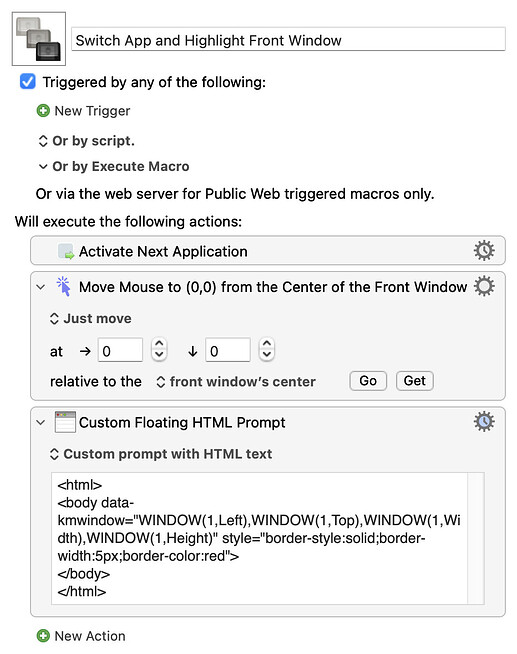
Task: Select the Move Mouse action title text
Action: coord(273,287)
